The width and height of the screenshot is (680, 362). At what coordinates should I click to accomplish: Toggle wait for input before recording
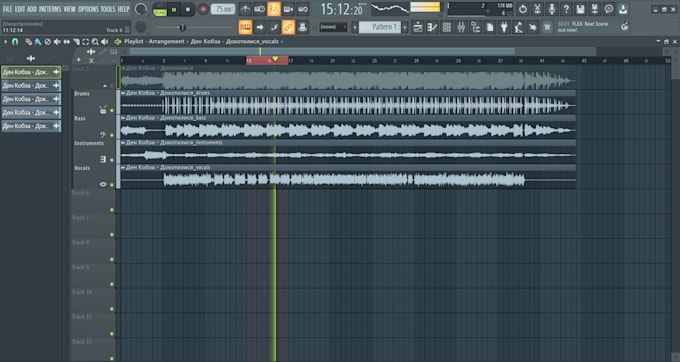click(x=259, y=9)
